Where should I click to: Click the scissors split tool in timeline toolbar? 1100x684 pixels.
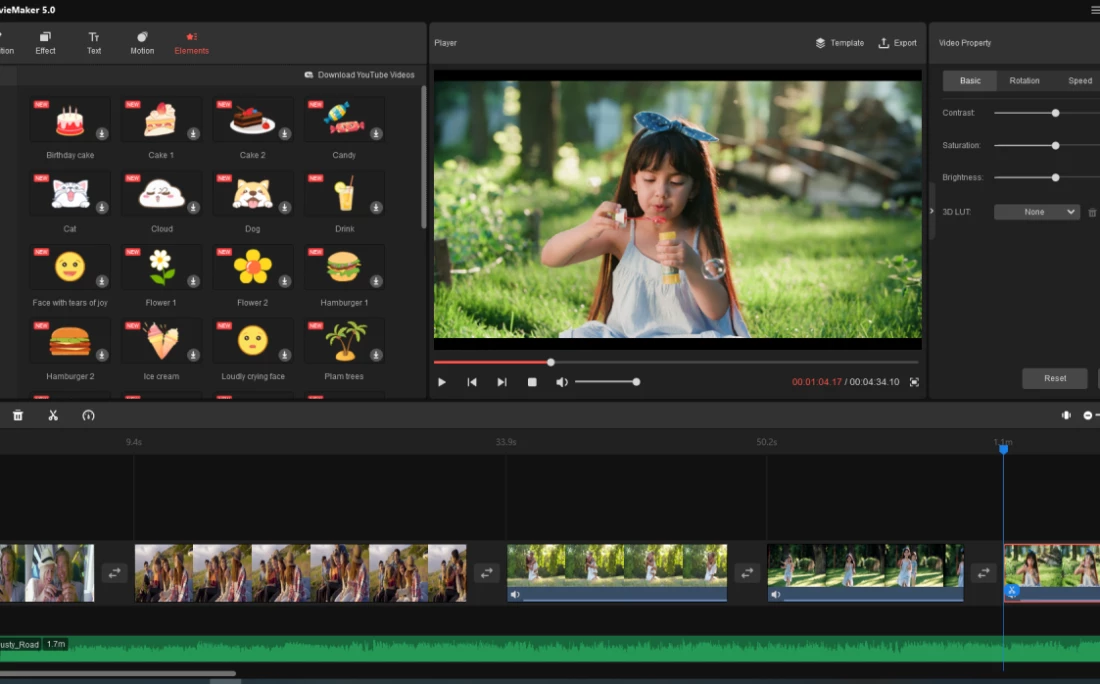53,415
